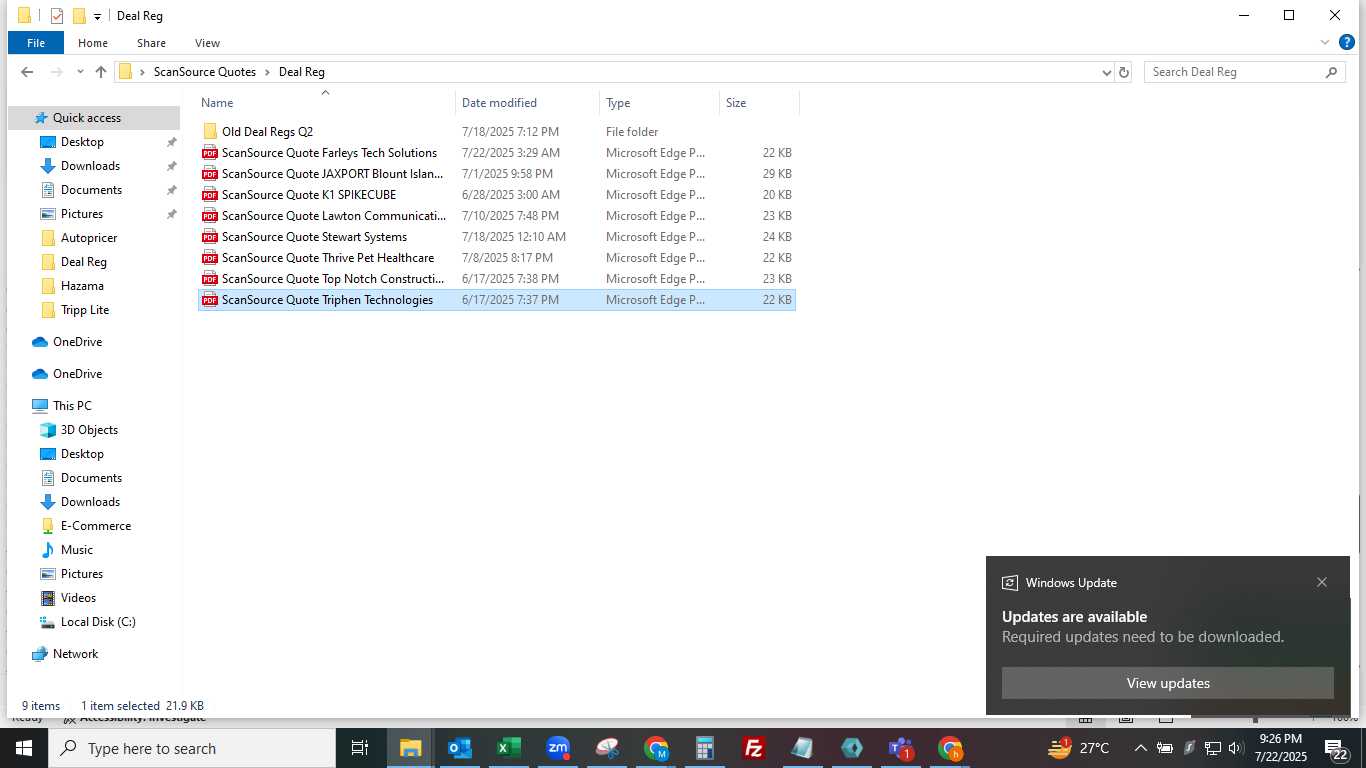Expand the ribbon using the chevron

[1325, 43]
